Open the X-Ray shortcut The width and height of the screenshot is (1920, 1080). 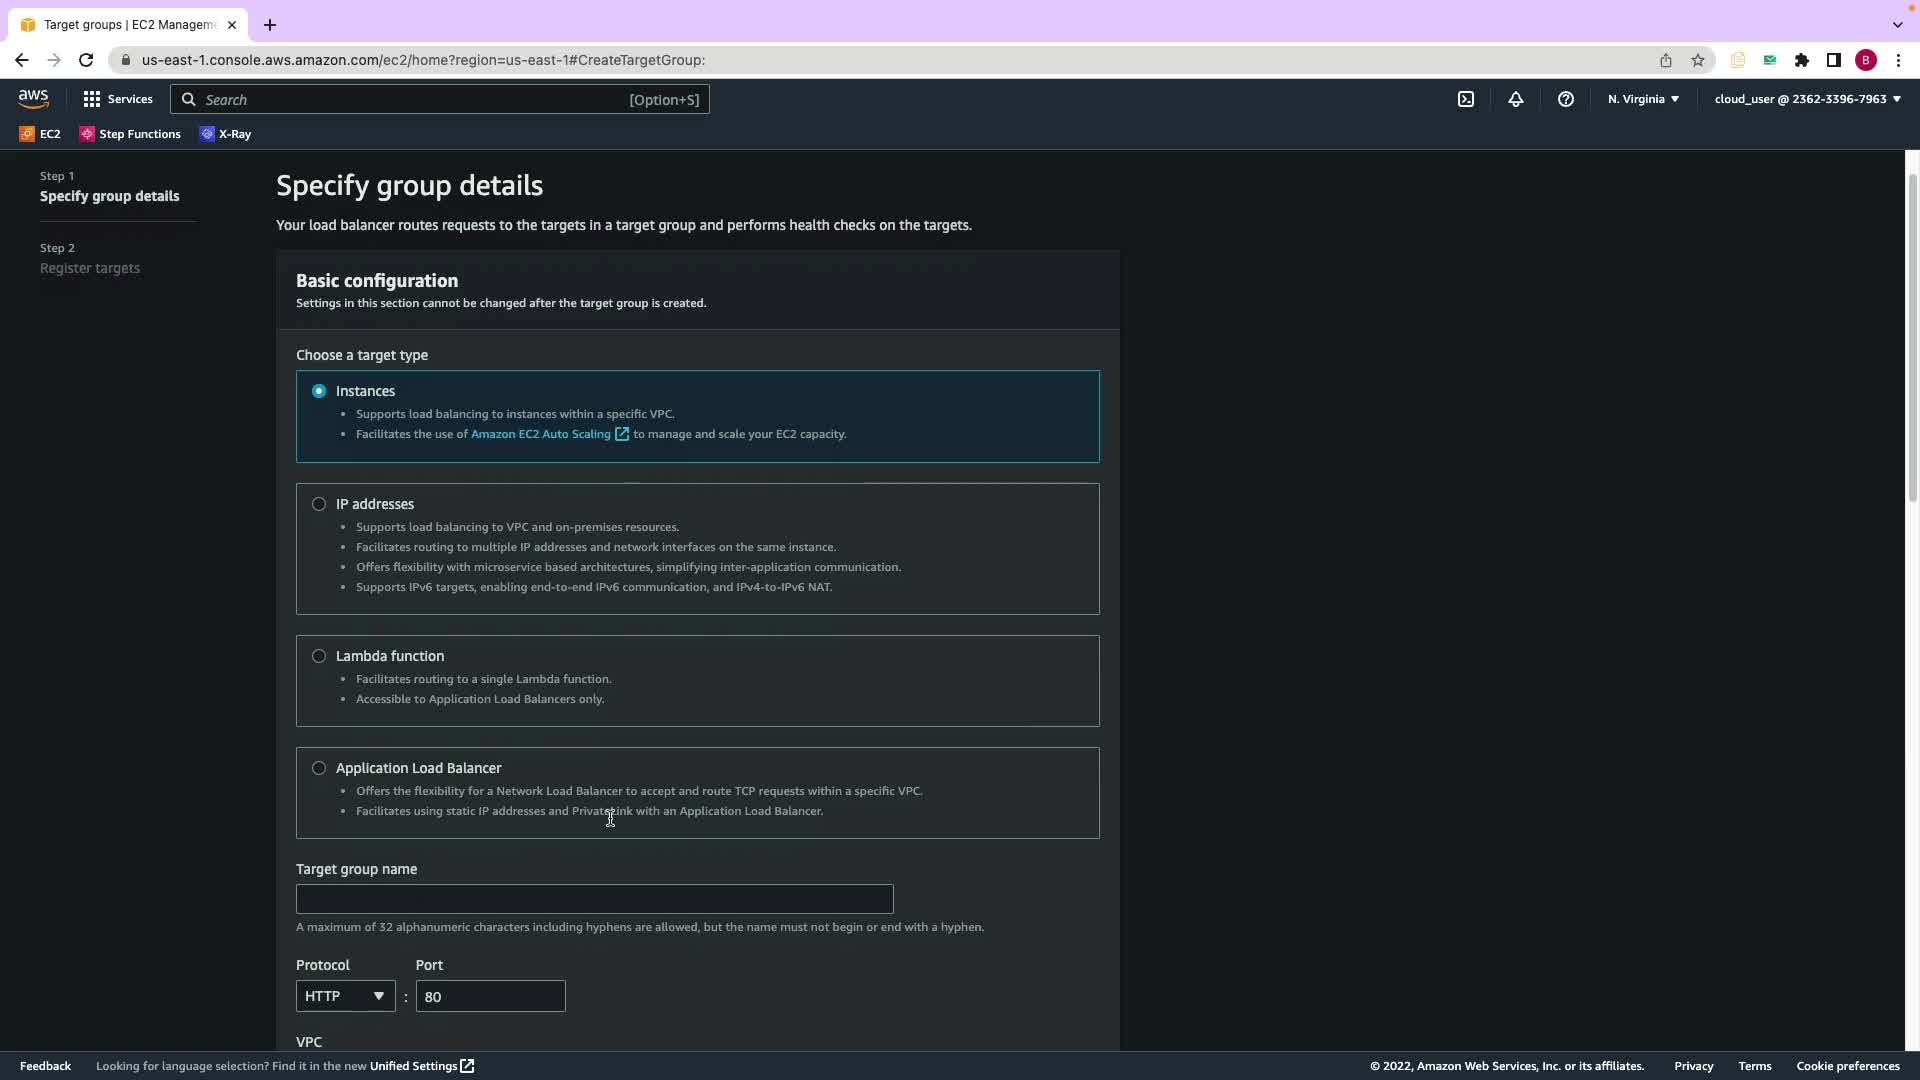(226, 134)
